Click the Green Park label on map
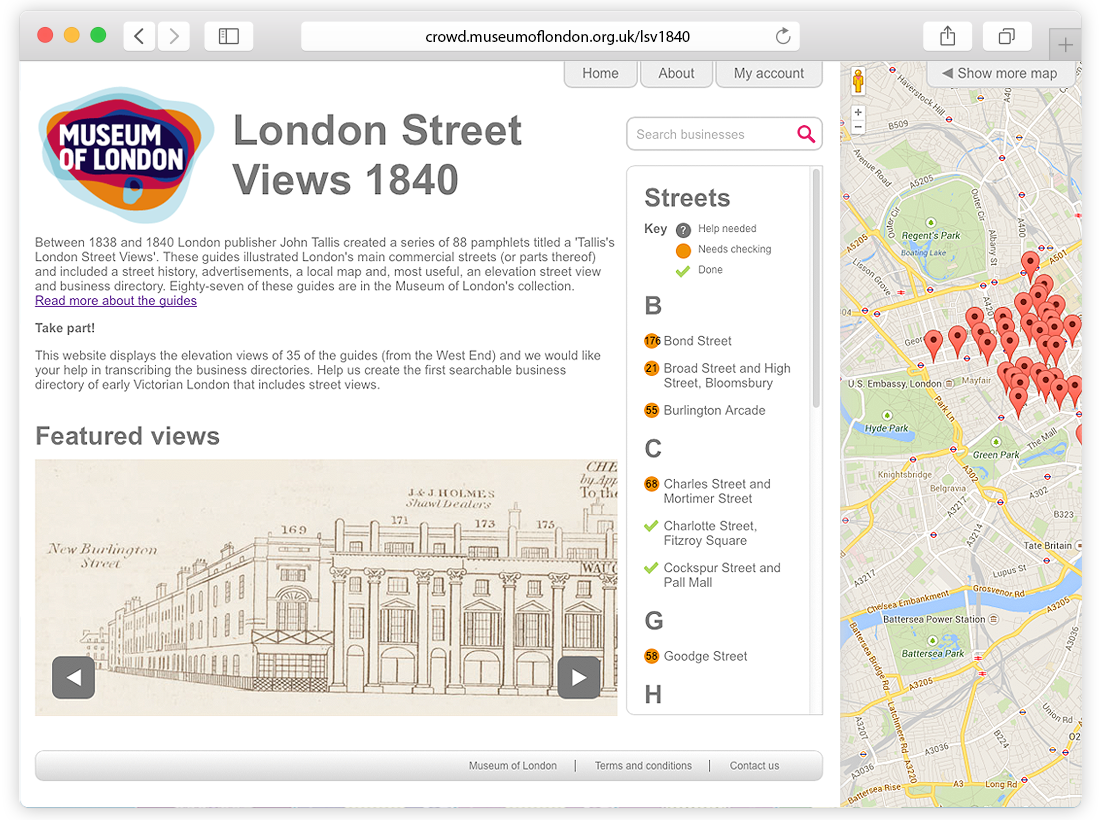Screen dimensions: 1100x820 click(995, 455)
